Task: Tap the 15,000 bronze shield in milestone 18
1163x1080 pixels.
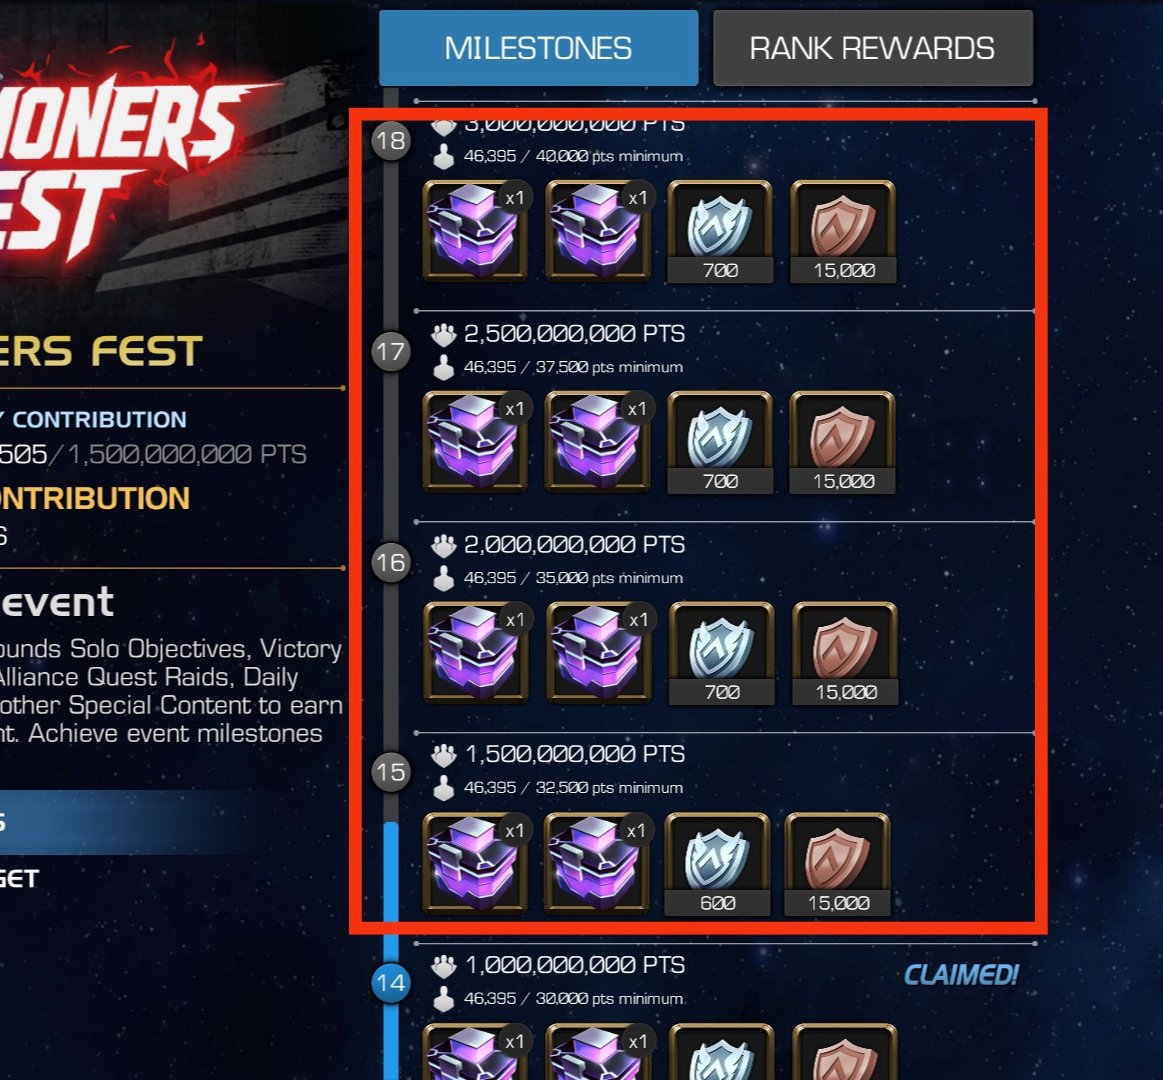Action: tap(843, 232)
